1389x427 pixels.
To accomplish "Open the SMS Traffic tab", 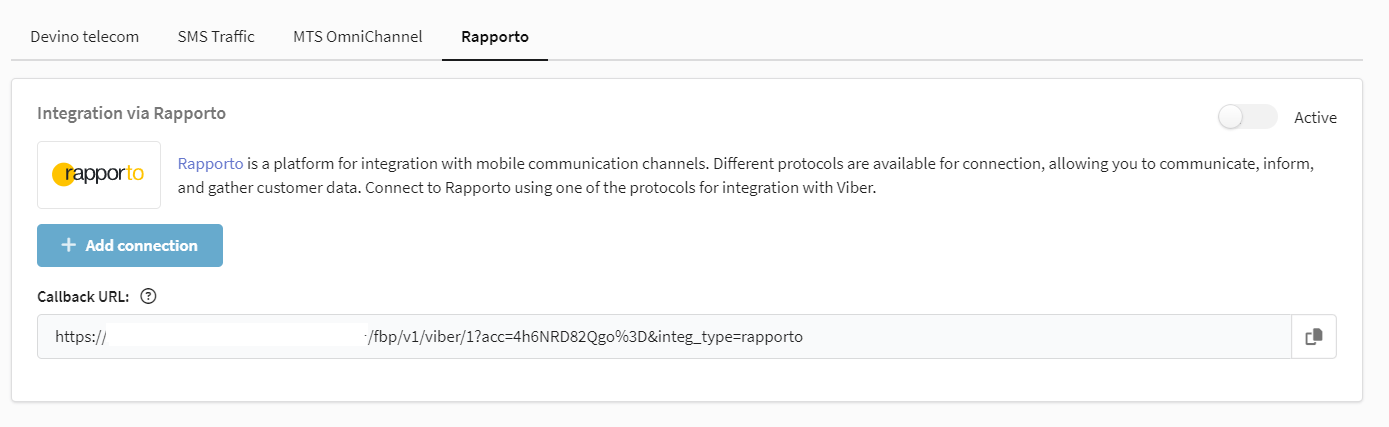I will [216, 37].
